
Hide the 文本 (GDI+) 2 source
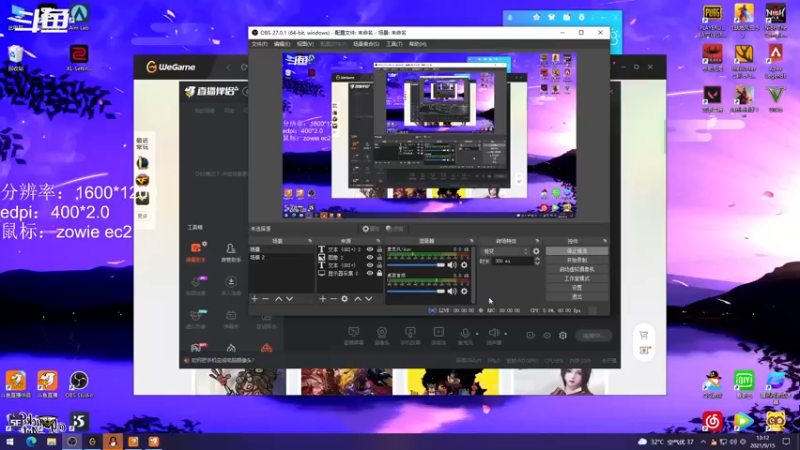[x=370, y=249]
